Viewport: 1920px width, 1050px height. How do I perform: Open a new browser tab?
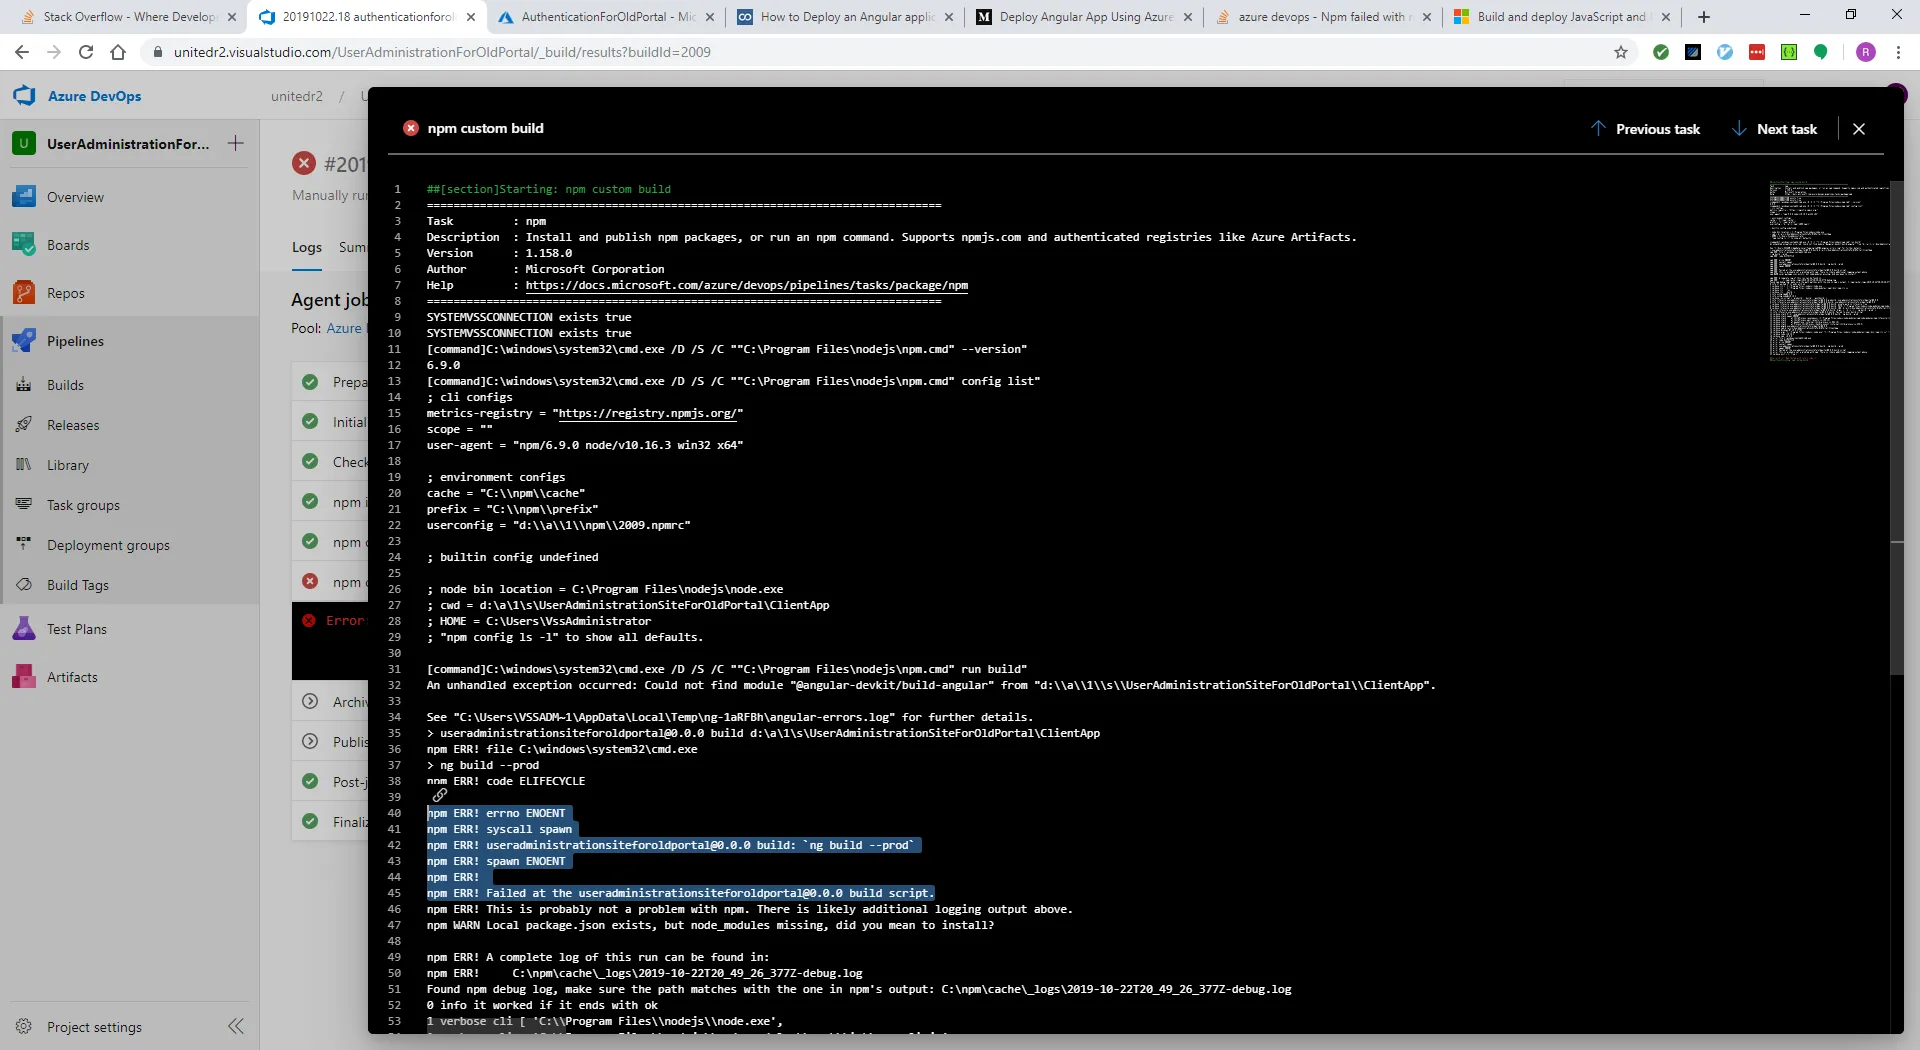[1704, 17]
